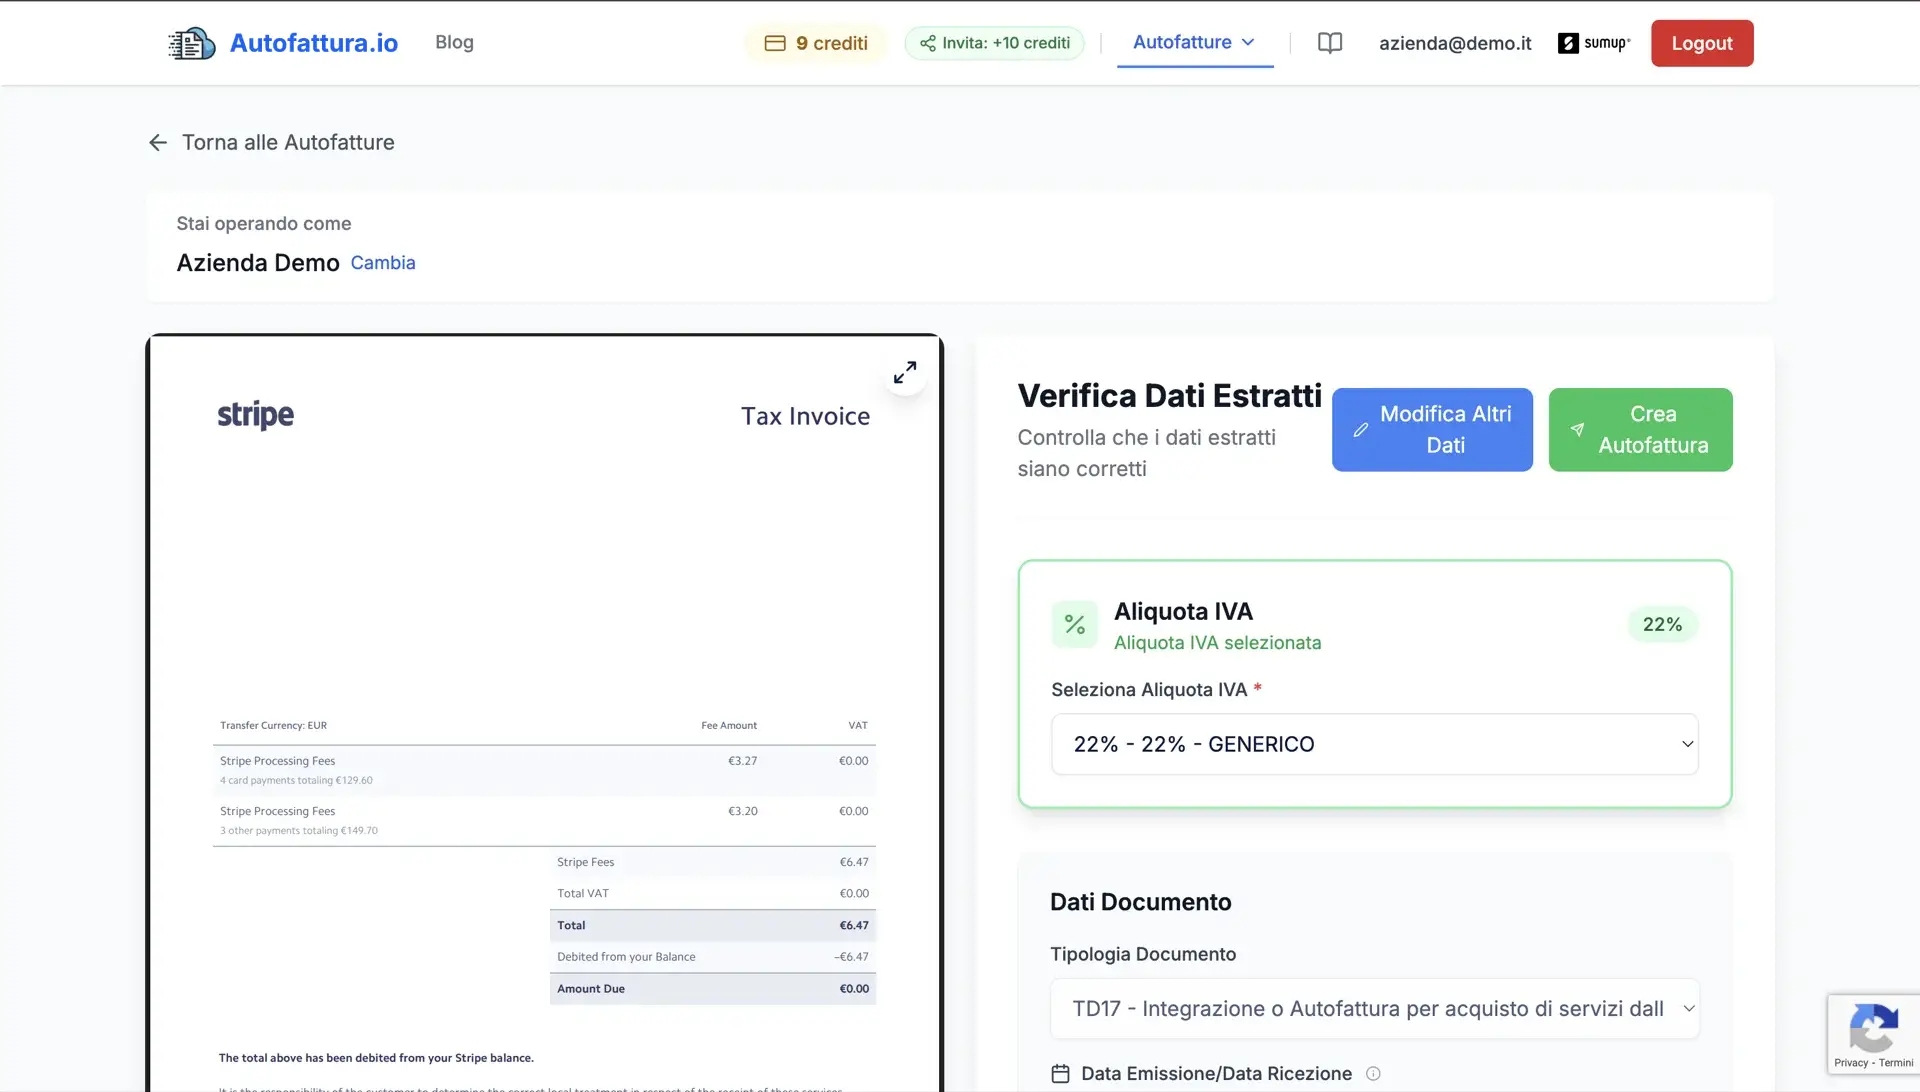The image size is (1920, 1092).
Task: Click the azienda@demo.it account email
Action: 1455,43
